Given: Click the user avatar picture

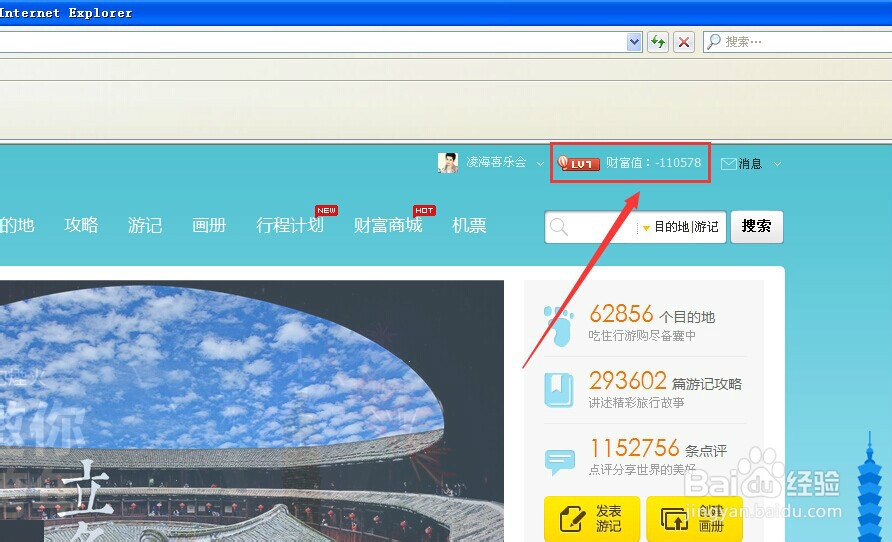Looking at the screenshot, I should coord(448,163).
